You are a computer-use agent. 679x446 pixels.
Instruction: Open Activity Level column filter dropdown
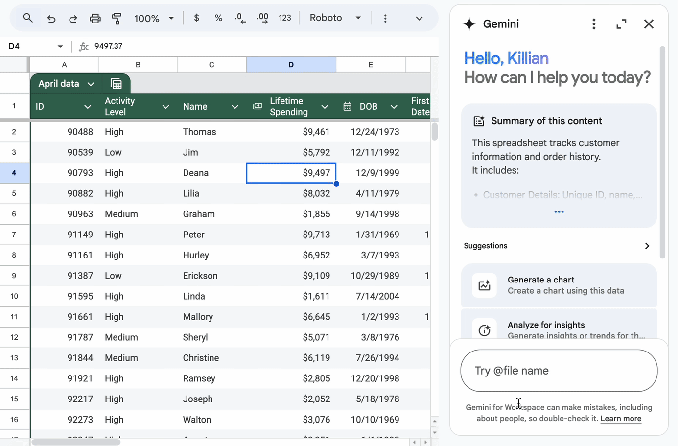click(166, 106)
